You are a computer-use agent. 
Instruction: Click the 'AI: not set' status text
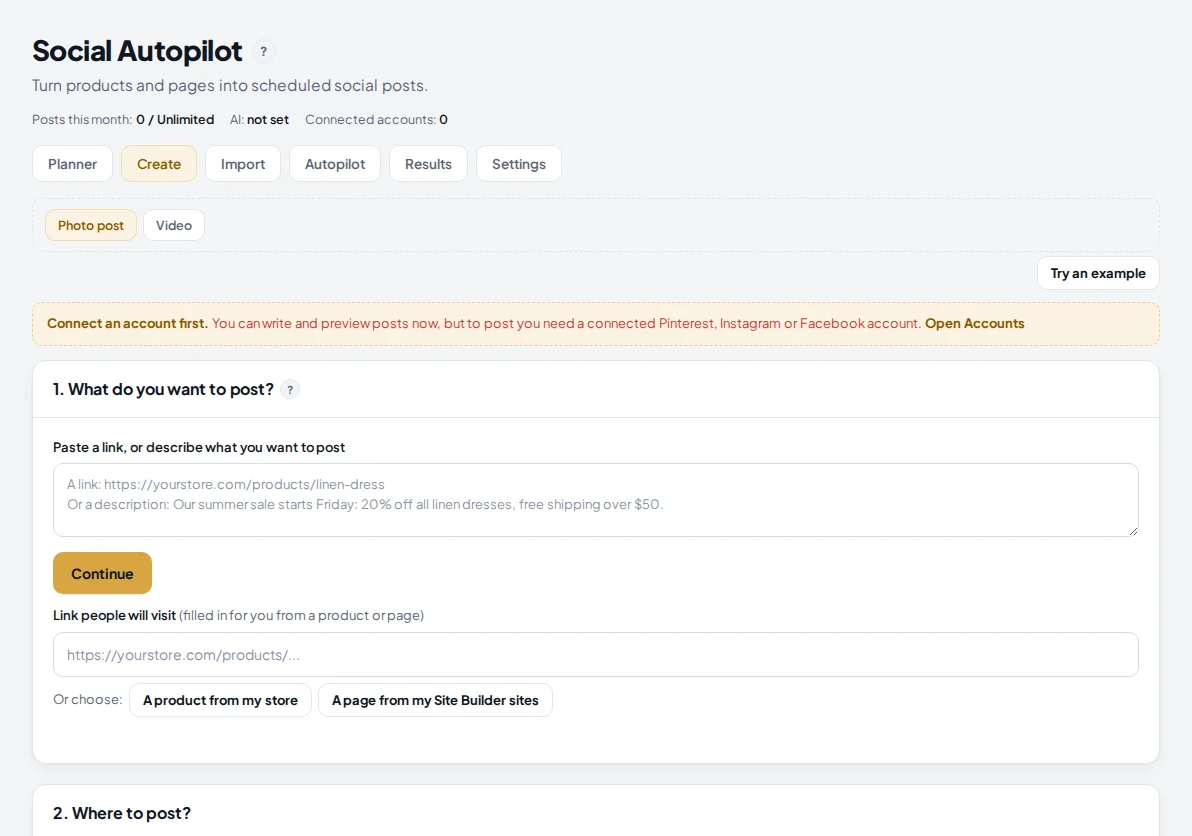pos(259,120)
